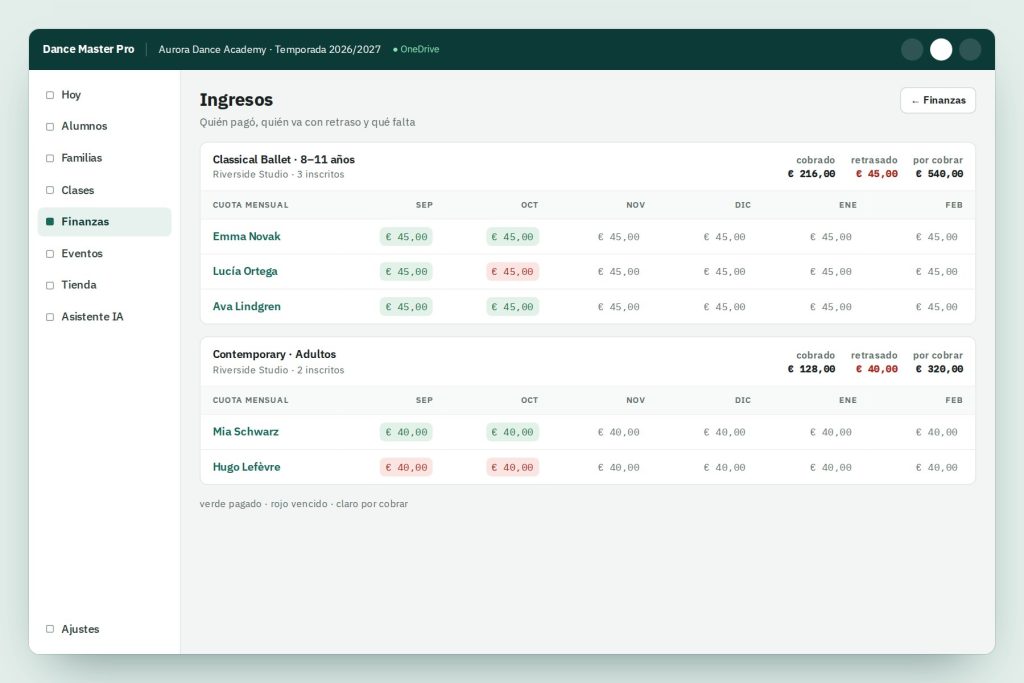Click the OneDrive sync status indicator
The image size is (1024, 683).
(x=416, y=50)
